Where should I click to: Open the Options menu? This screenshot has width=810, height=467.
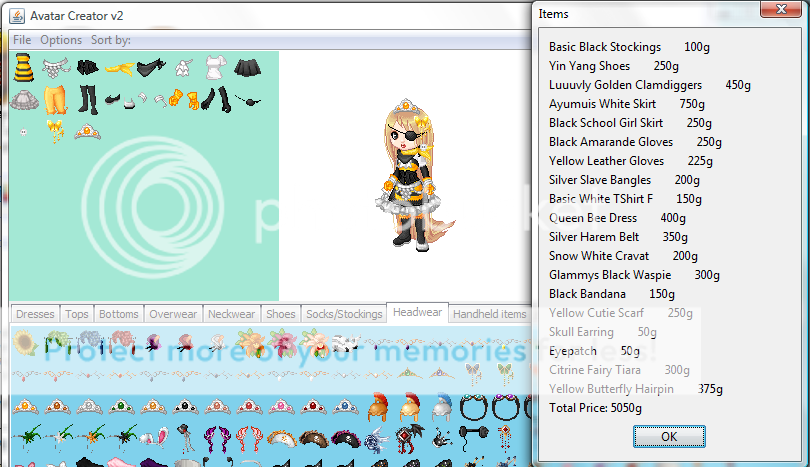tap(61, 40)
